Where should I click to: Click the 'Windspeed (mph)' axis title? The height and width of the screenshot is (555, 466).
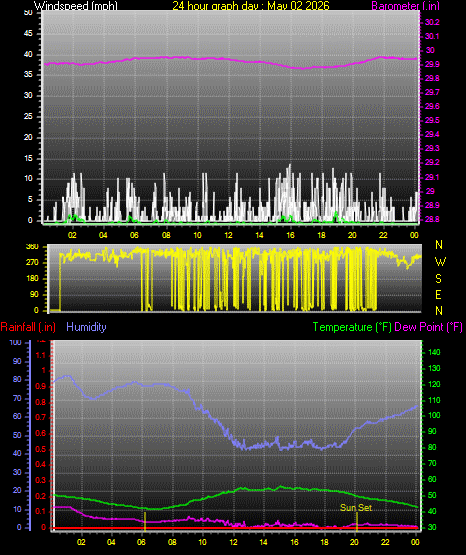click(76, 6)
